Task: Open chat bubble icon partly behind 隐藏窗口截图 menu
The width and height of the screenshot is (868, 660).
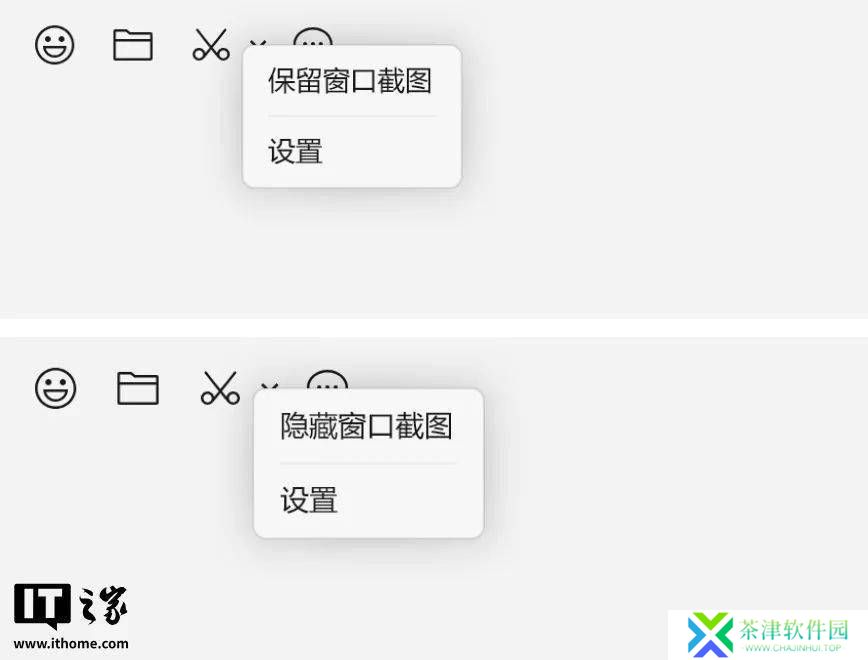Action: click(327, 380)
